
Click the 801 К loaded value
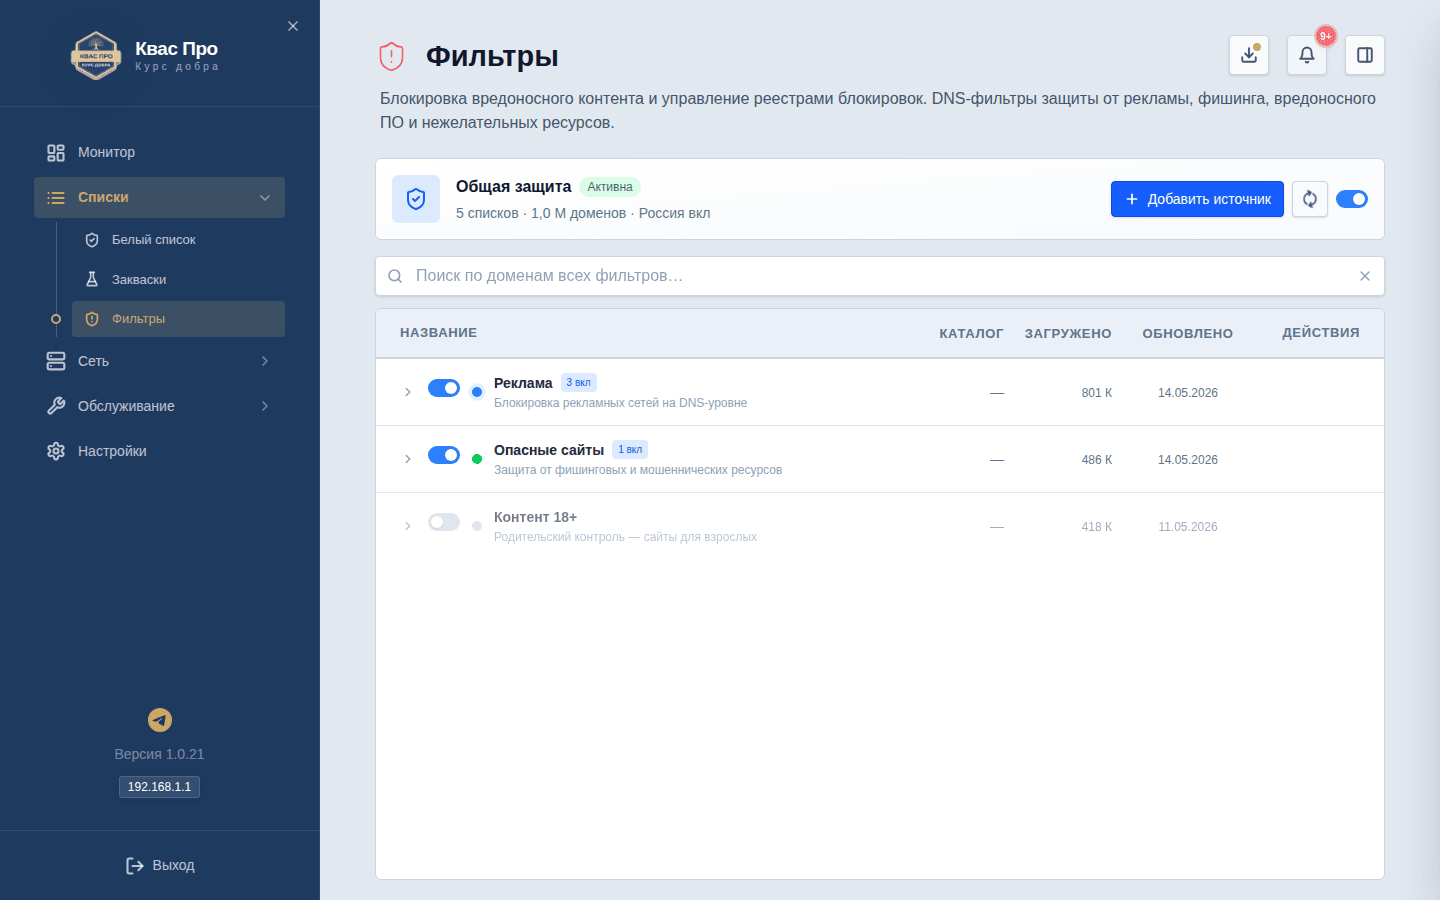pos(1097,393)
